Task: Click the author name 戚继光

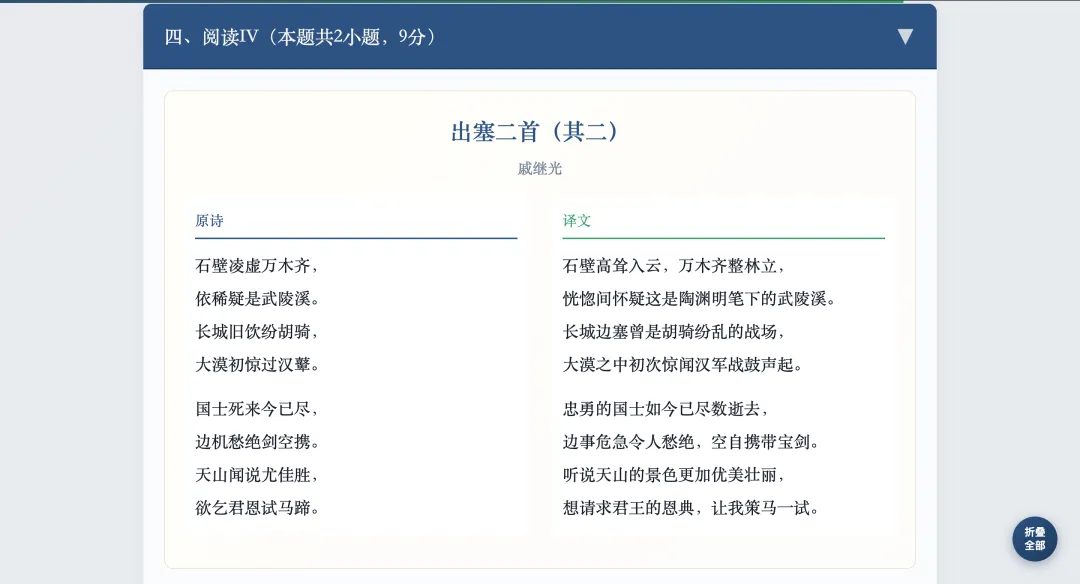Action: [x=539, y=168]
